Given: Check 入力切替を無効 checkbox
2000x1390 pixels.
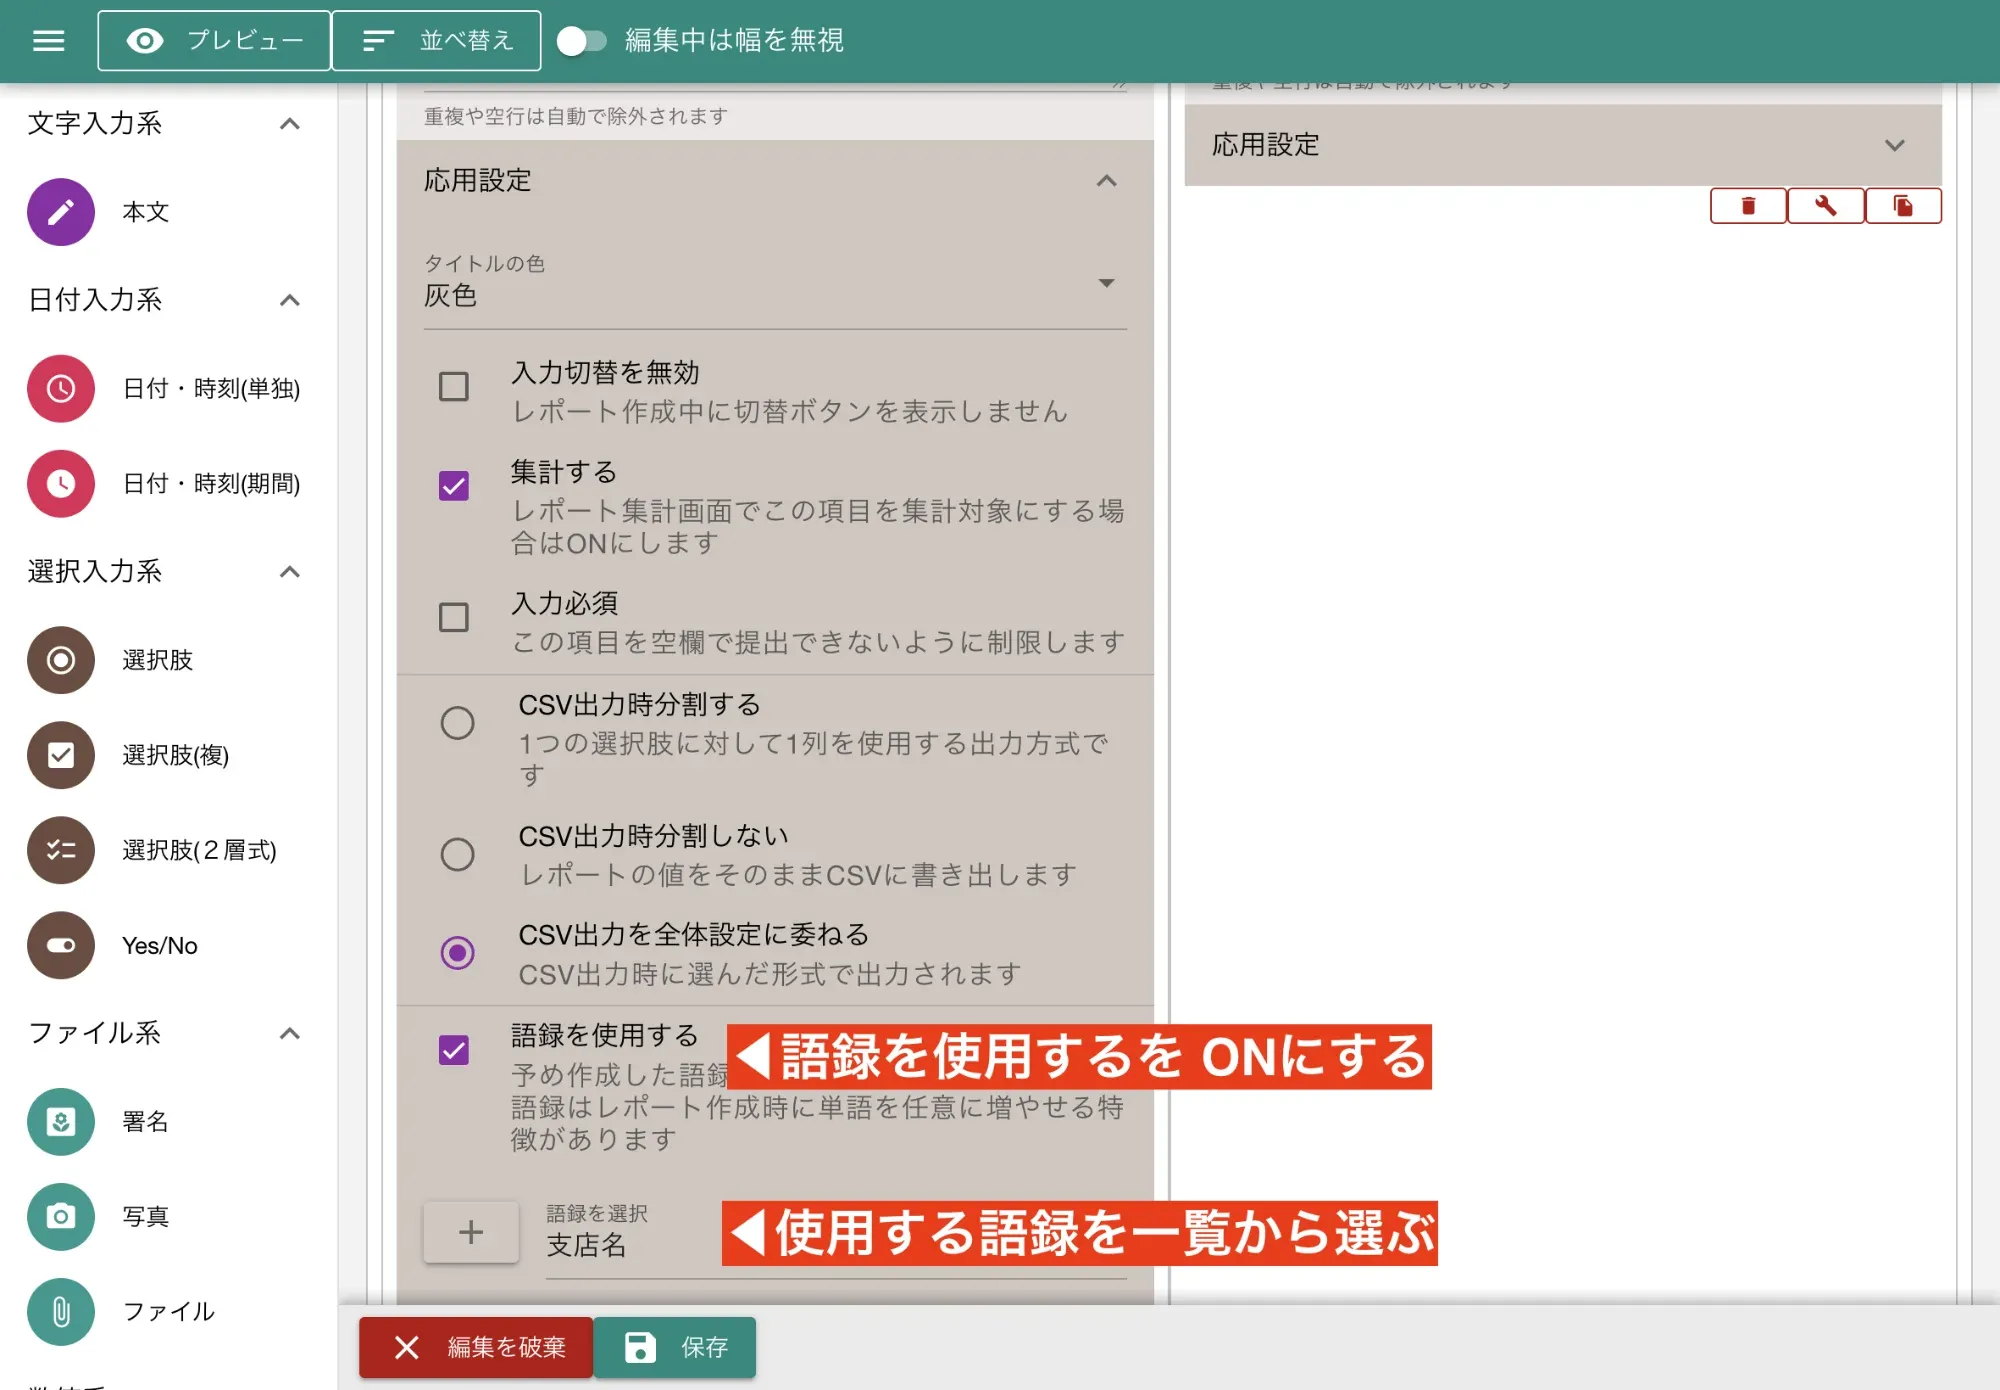Looking at the screenshot, I should point(454,387).
